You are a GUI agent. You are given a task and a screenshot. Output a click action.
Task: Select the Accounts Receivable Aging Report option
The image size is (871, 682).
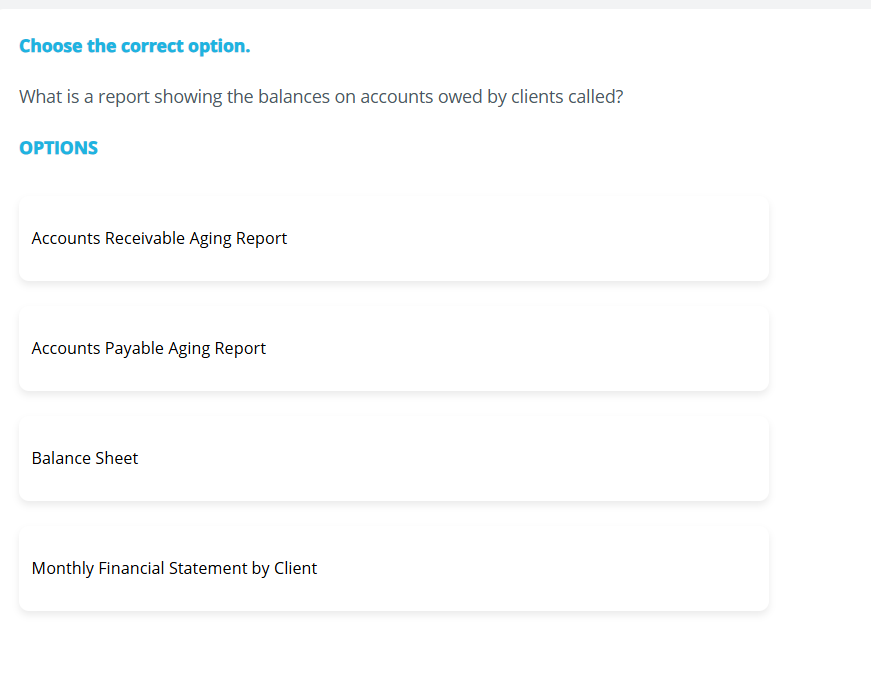coord(394,238)
